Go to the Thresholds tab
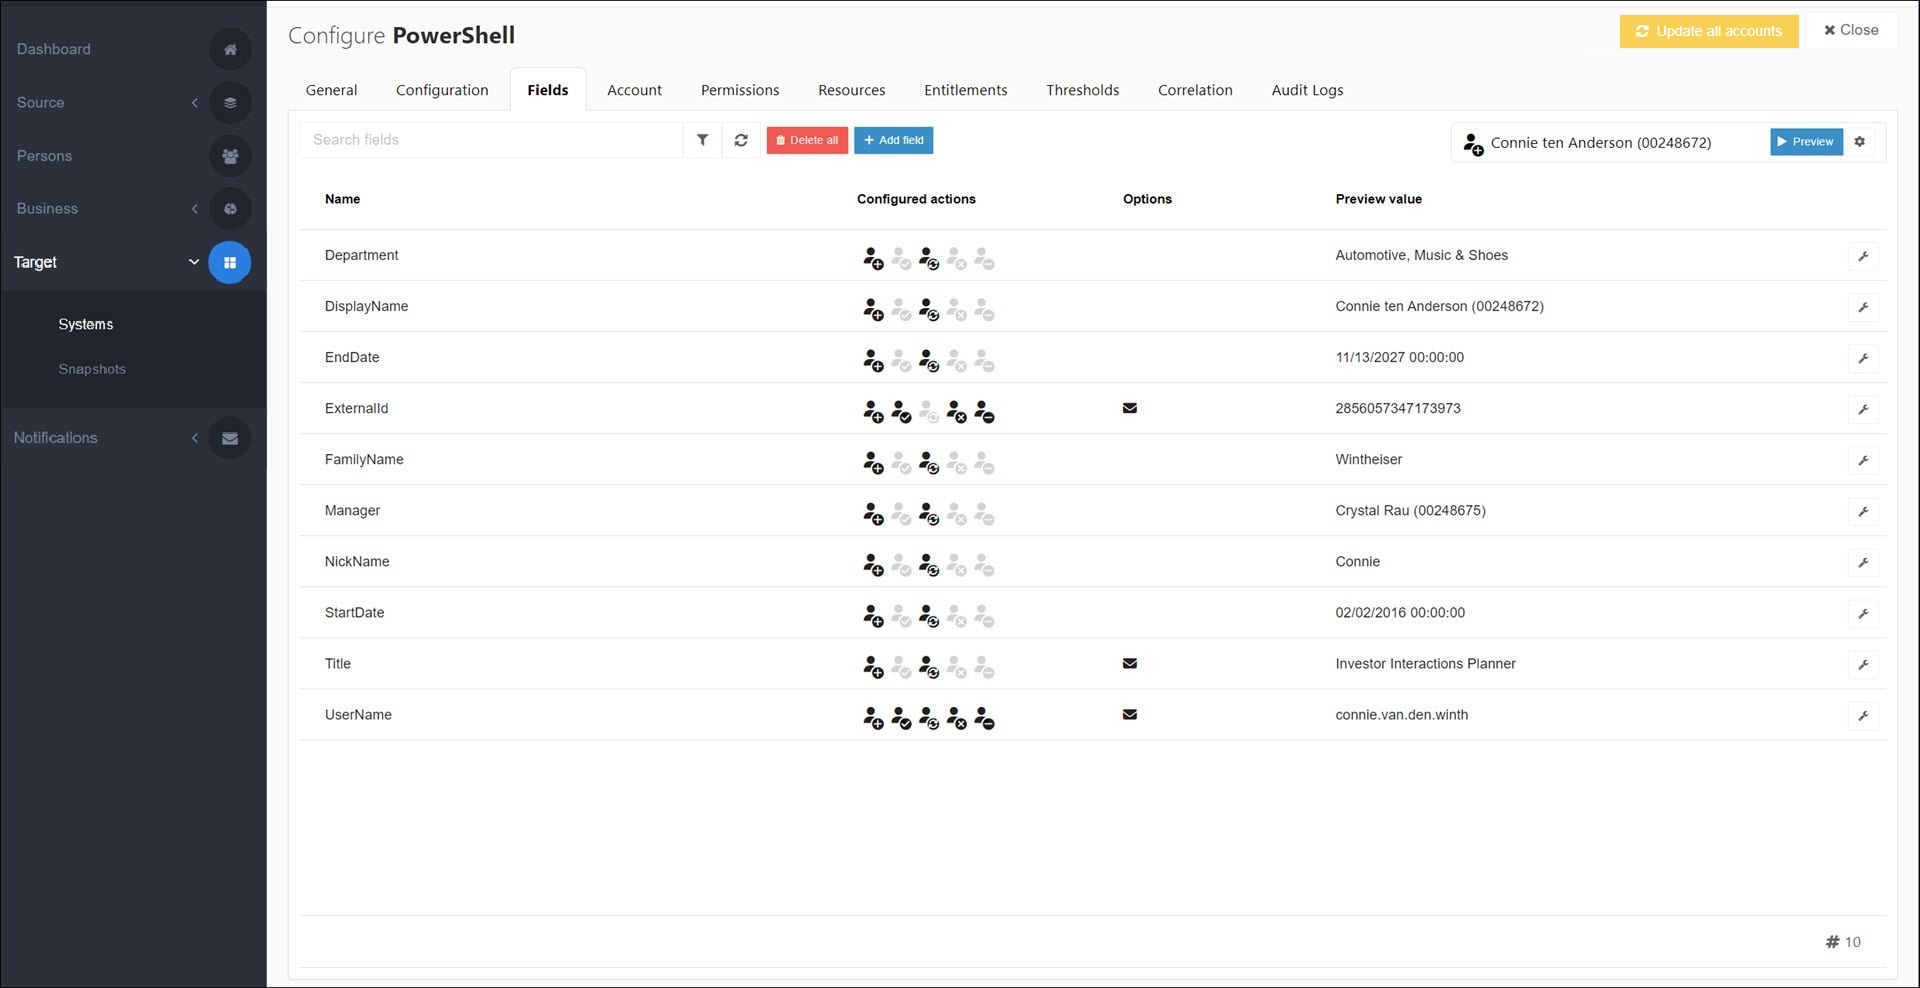Viewport: 1920px width, 988px height. [x=1082, y=90]
